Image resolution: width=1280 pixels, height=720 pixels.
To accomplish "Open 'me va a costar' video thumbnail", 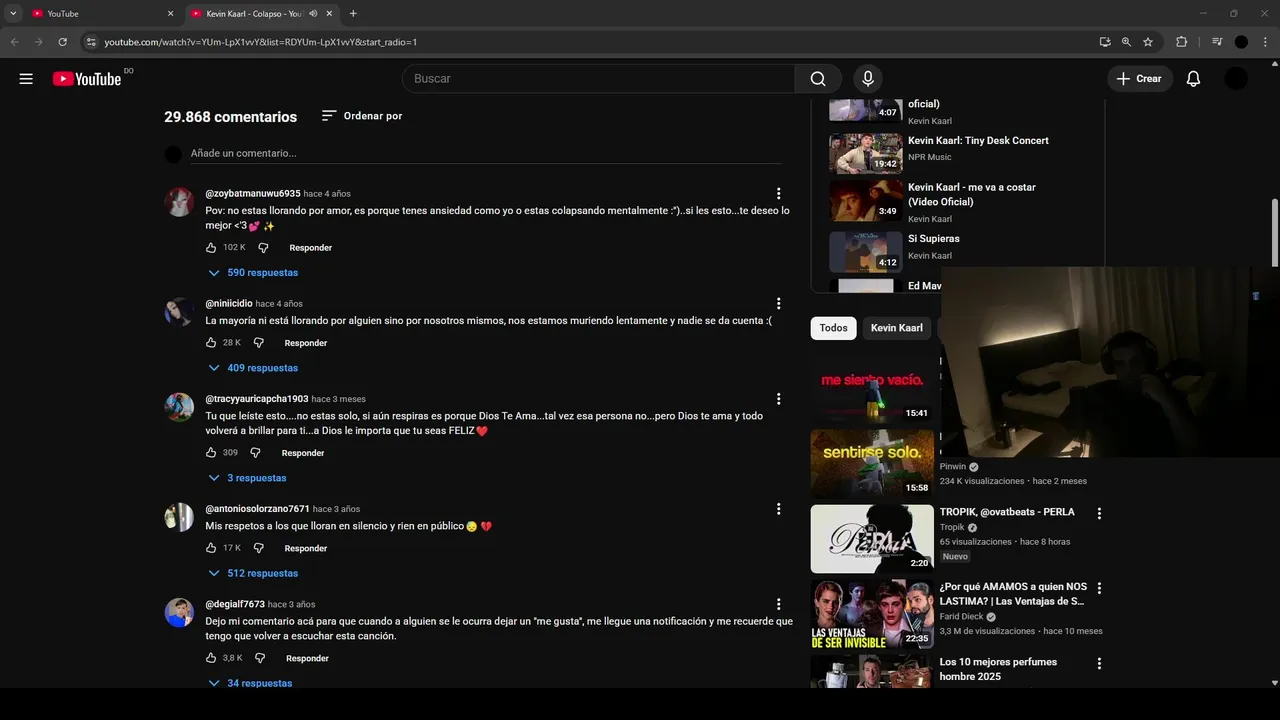I will coord(866,201).
